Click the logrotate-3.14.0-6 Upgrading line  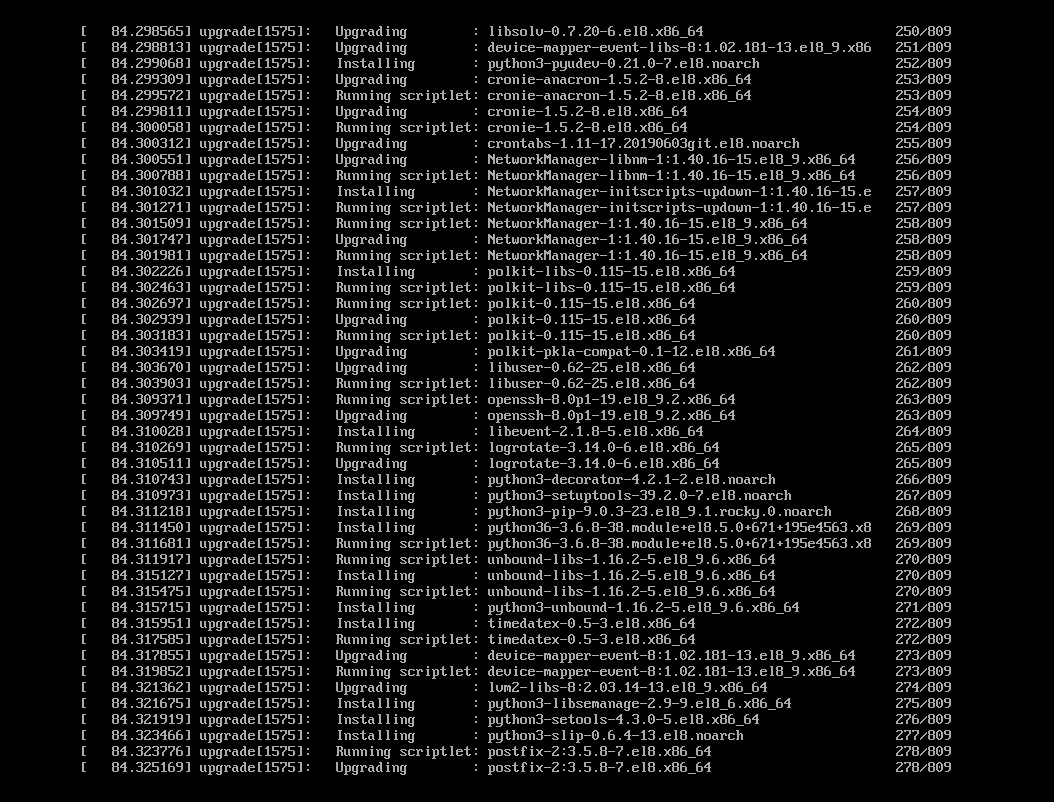516,464
